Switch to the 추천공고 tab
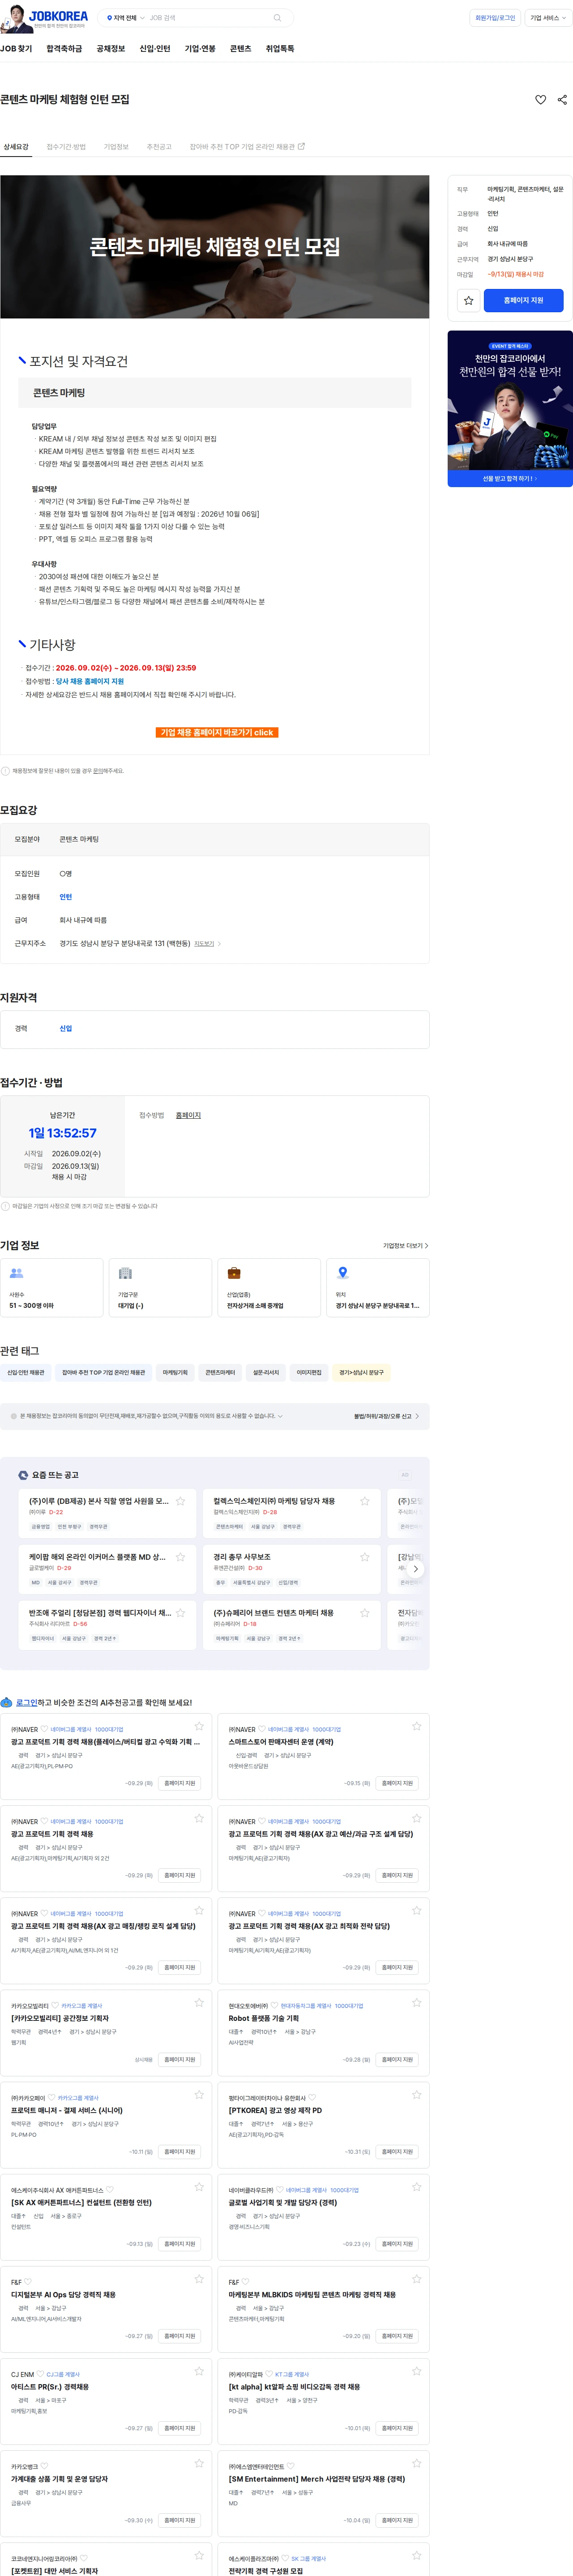573x2576 pixels. [159, 147]
